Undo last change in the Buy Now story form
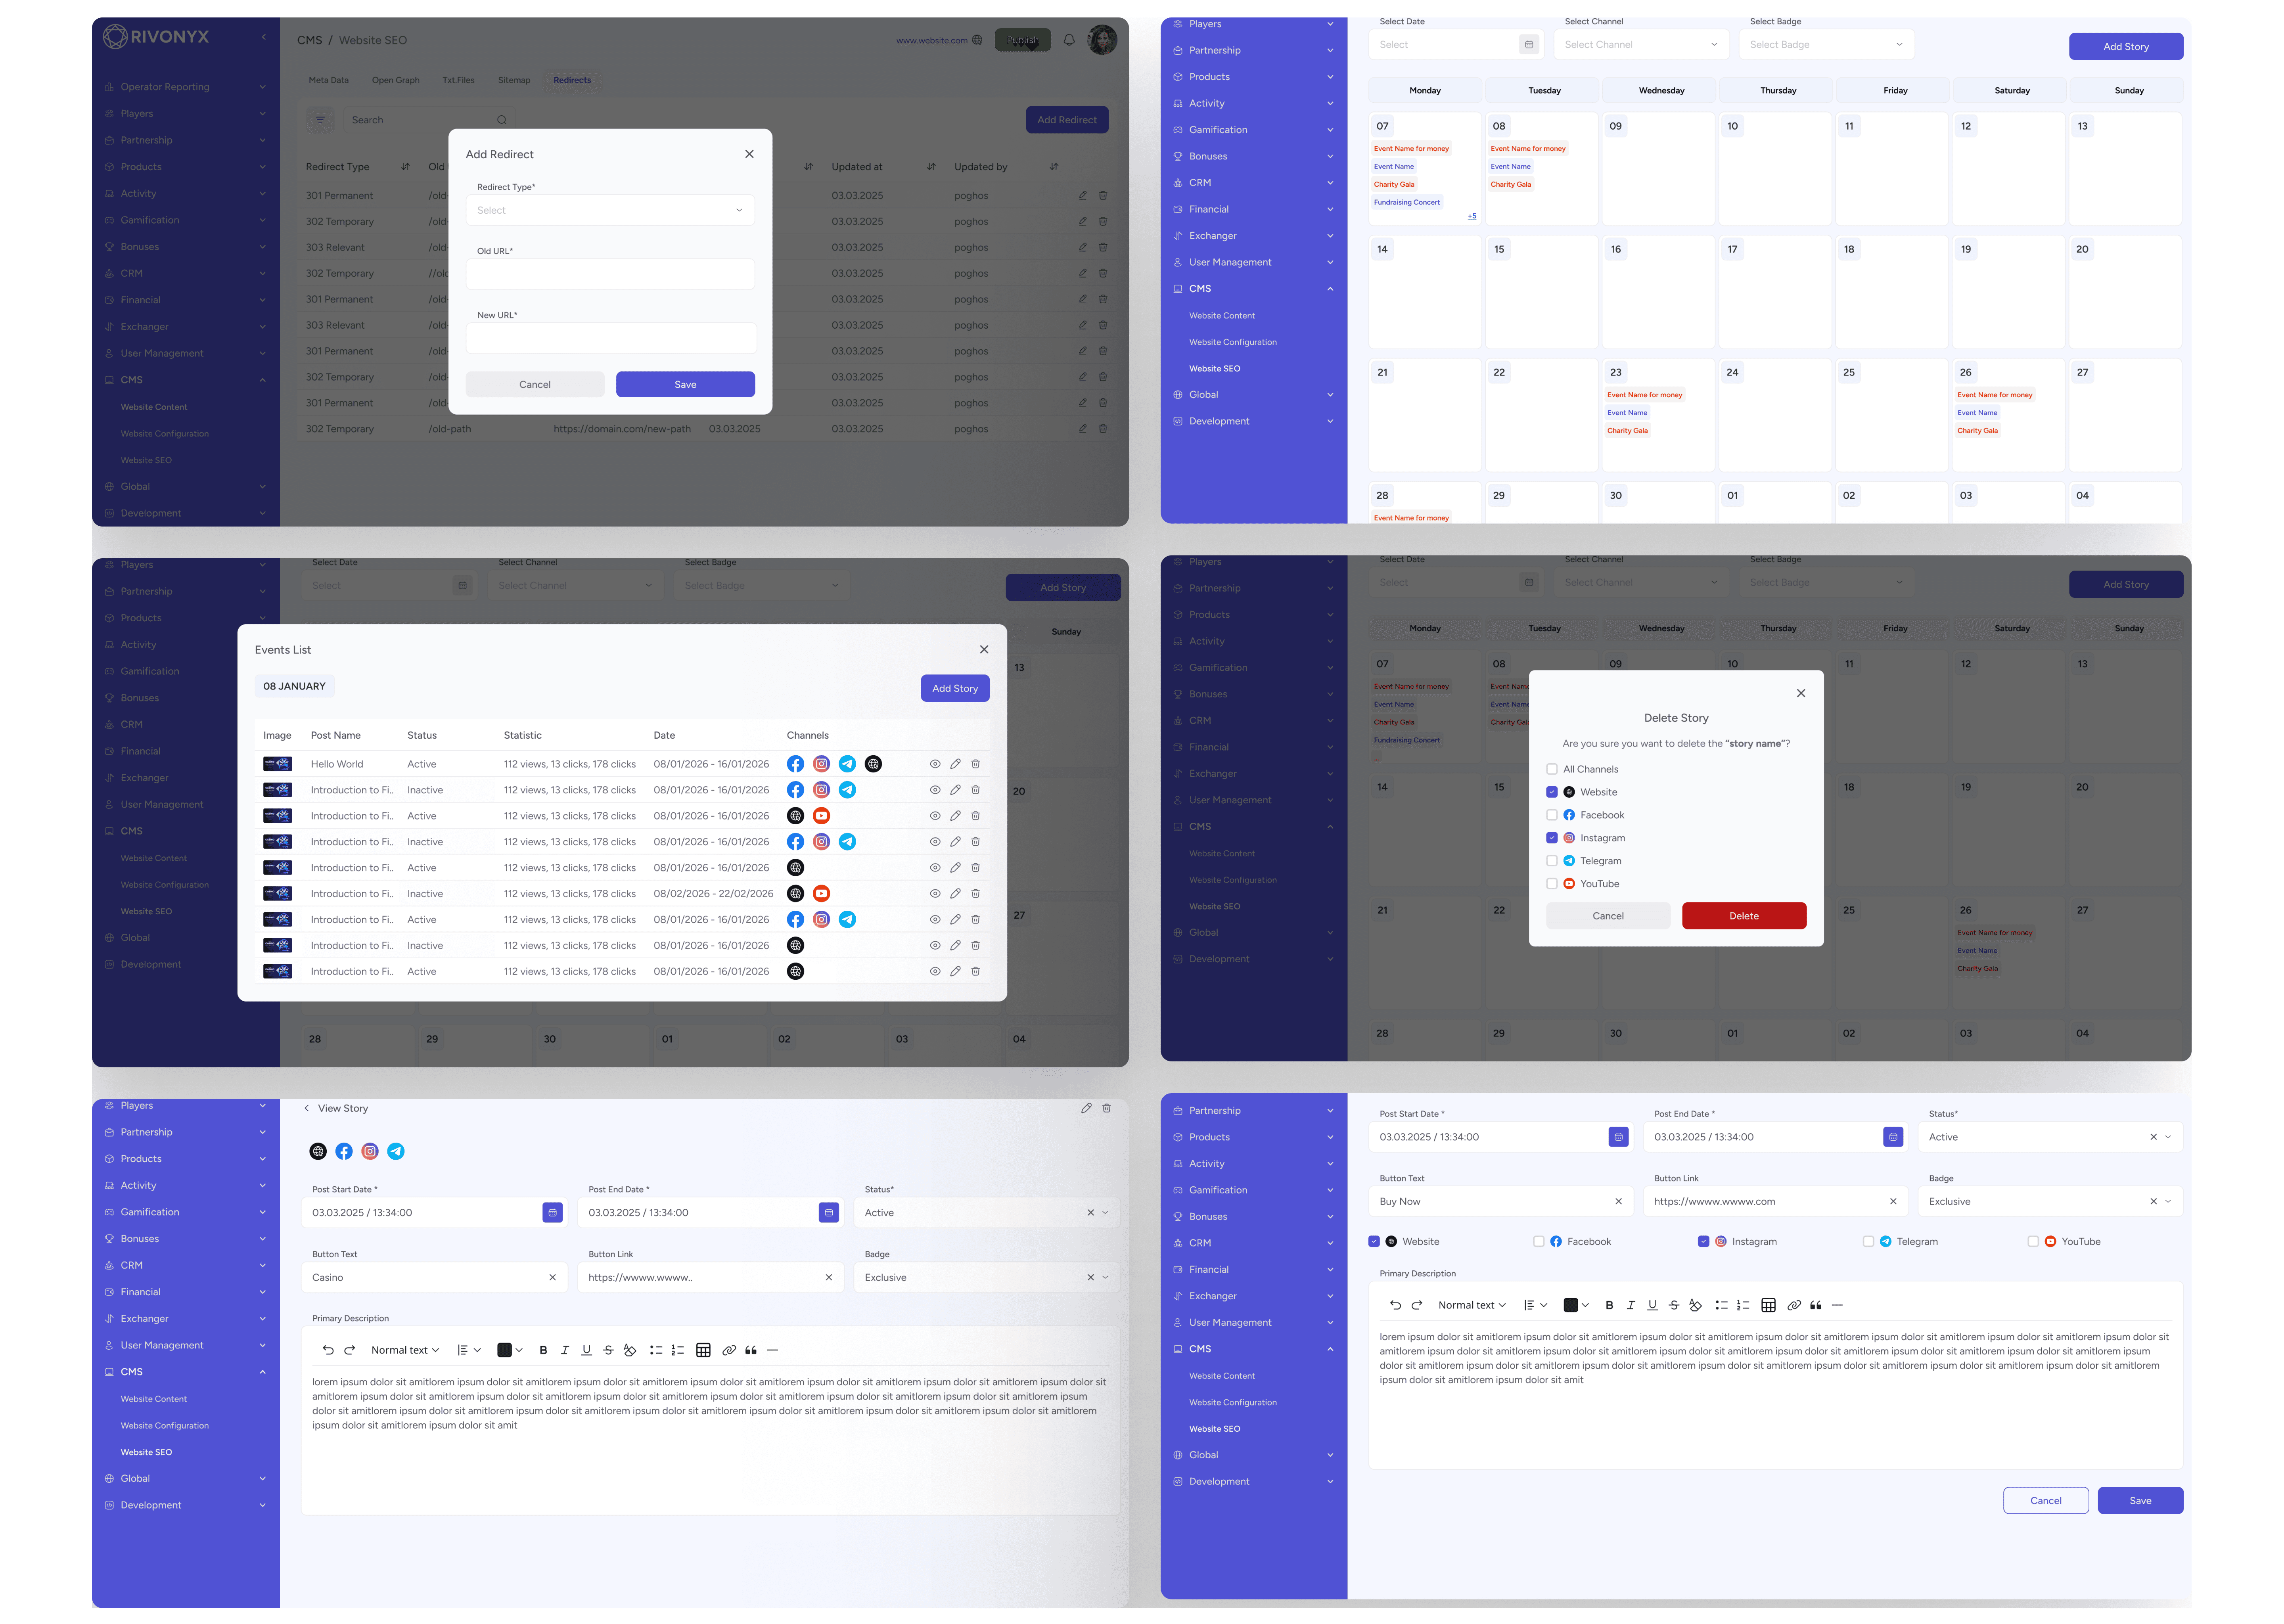2284x1624 pixels. tap(1395, 1305)
